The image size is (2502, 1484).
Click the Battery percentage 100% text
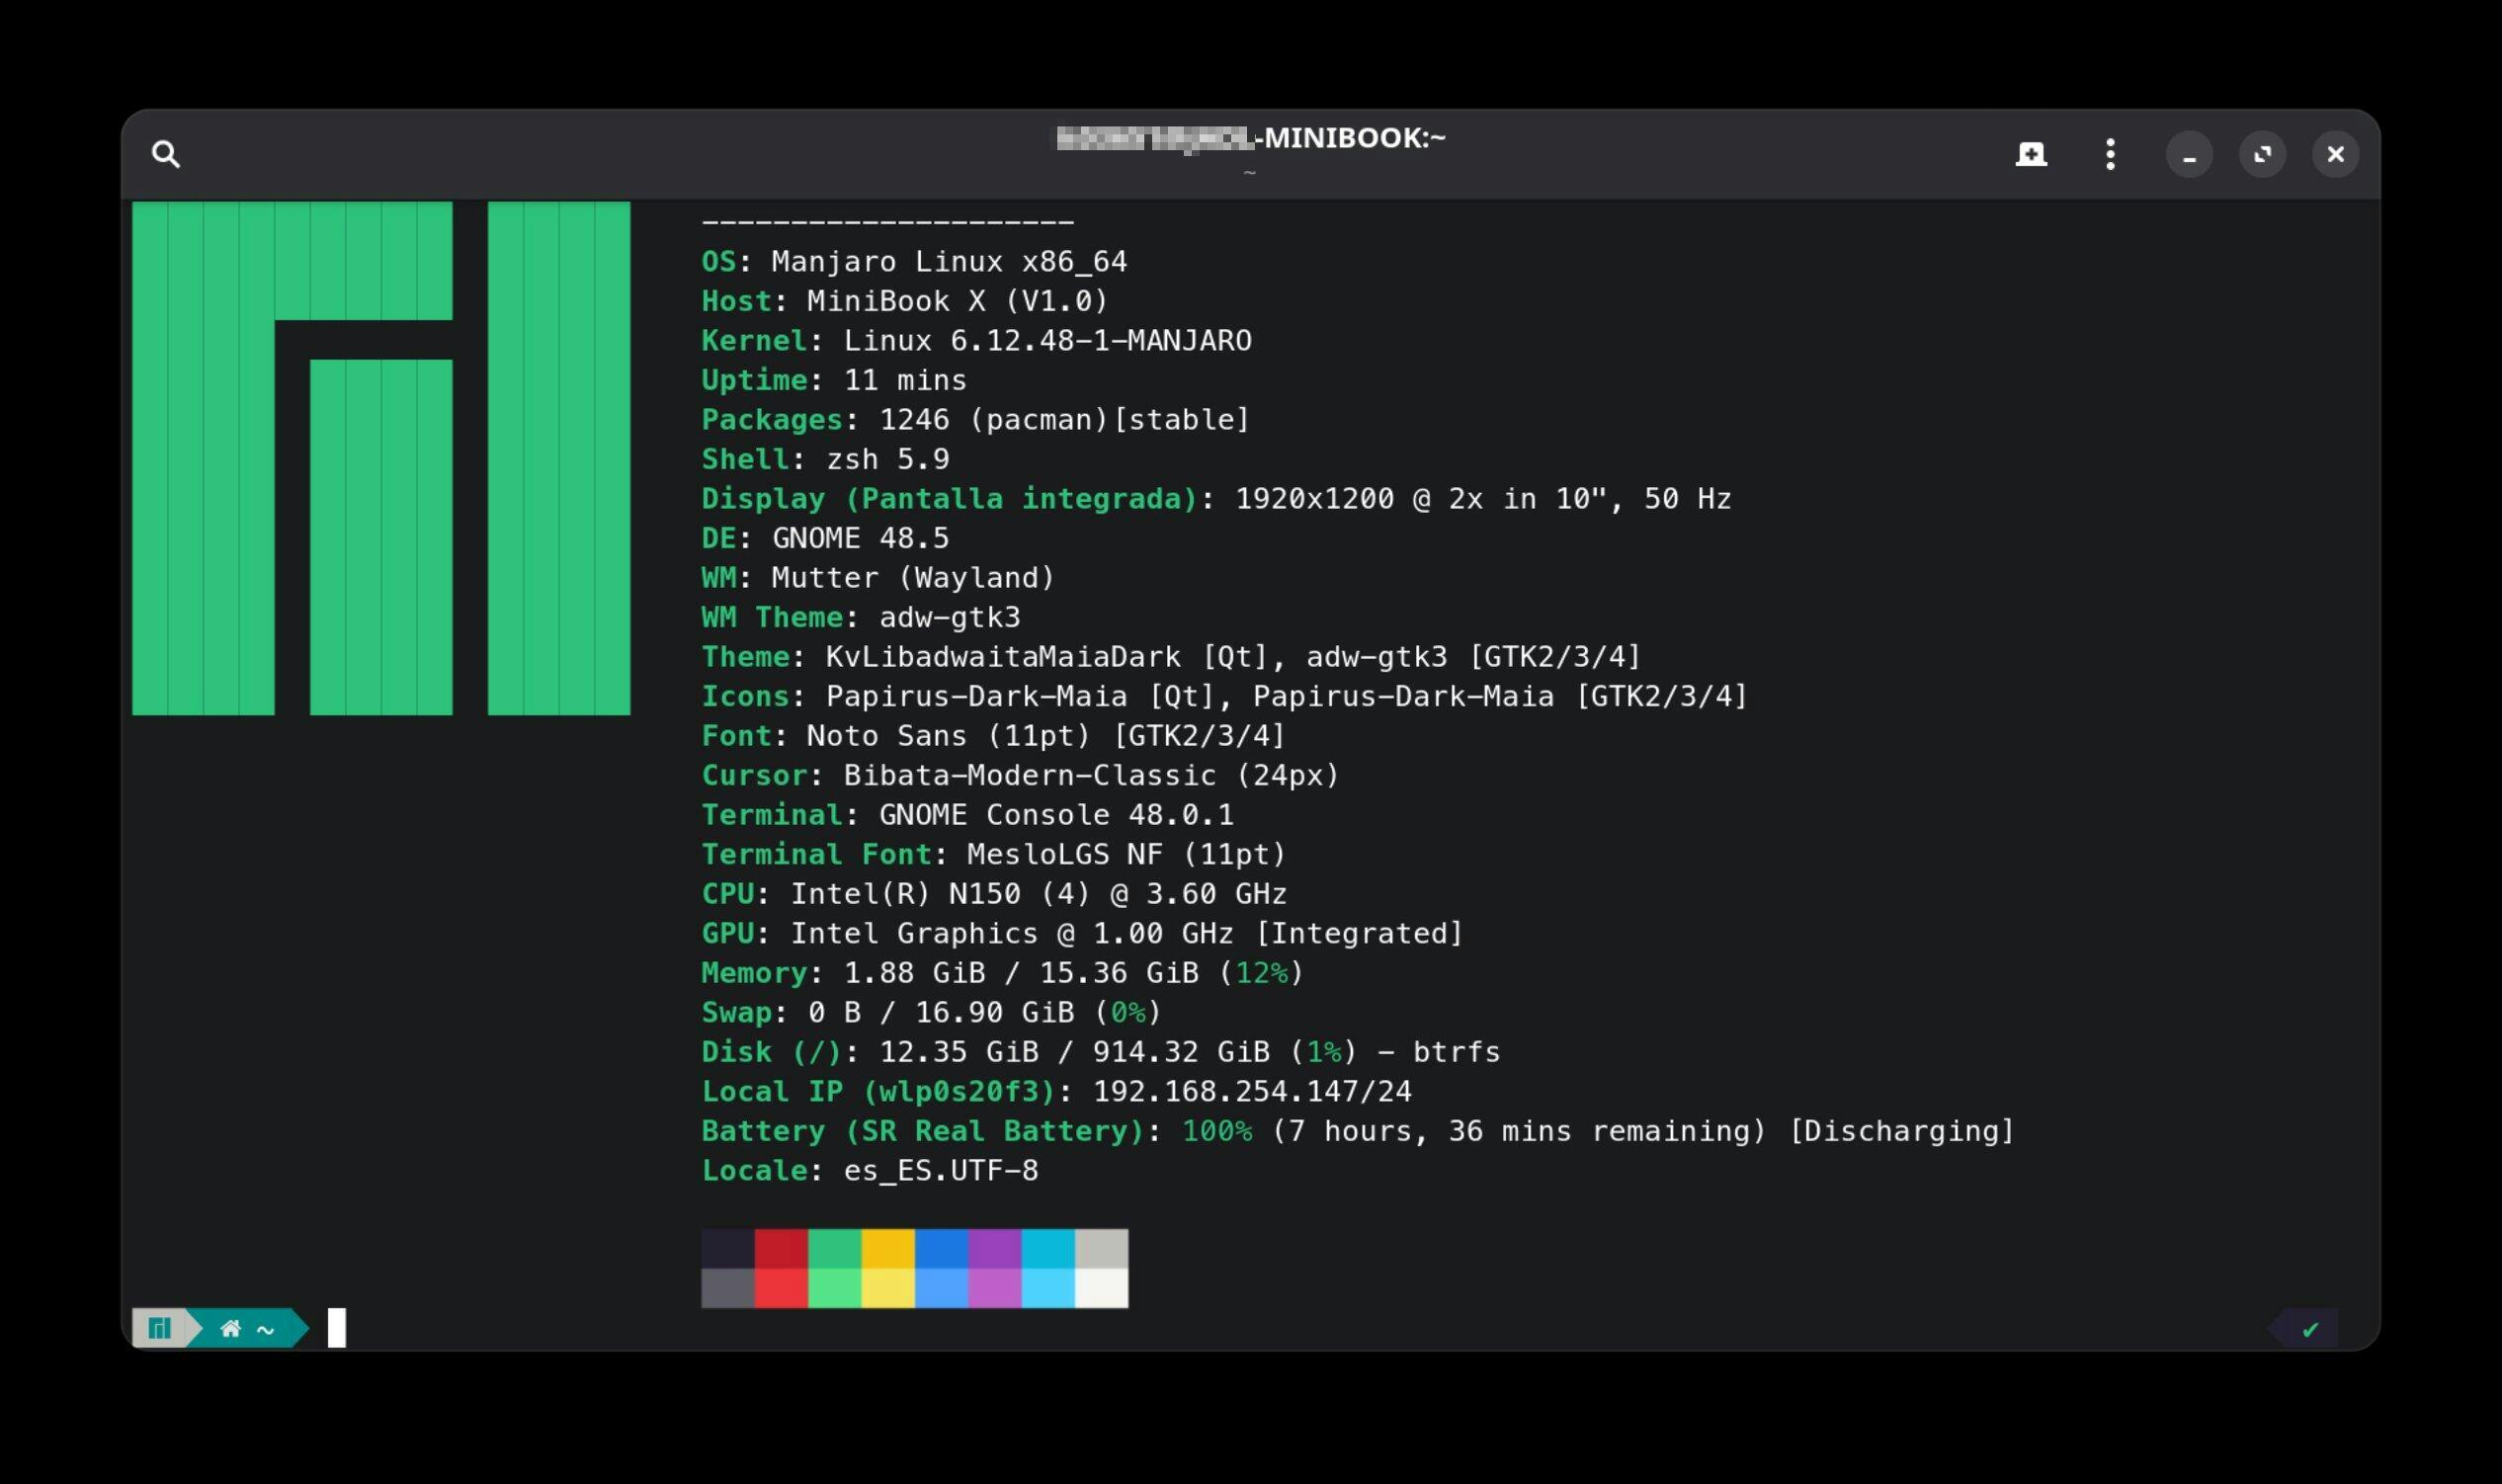click(x=1216, y=1131)
